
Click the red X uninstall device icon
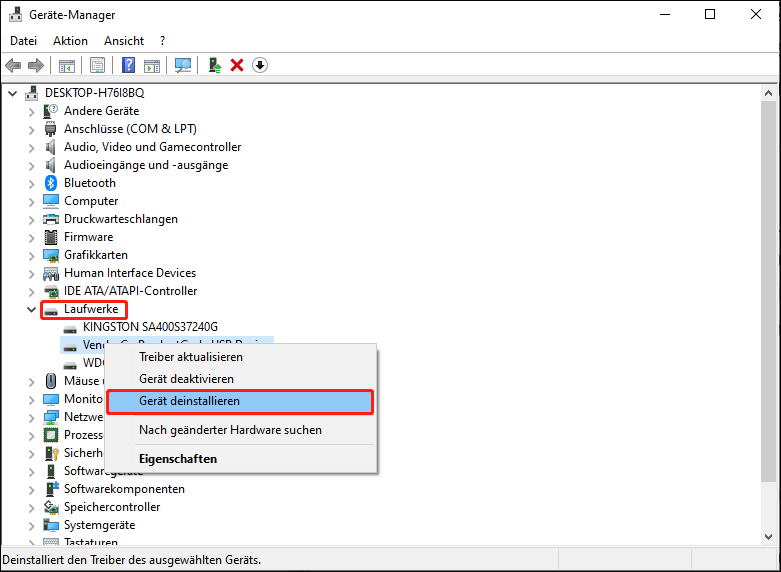(x=237, y=65)
